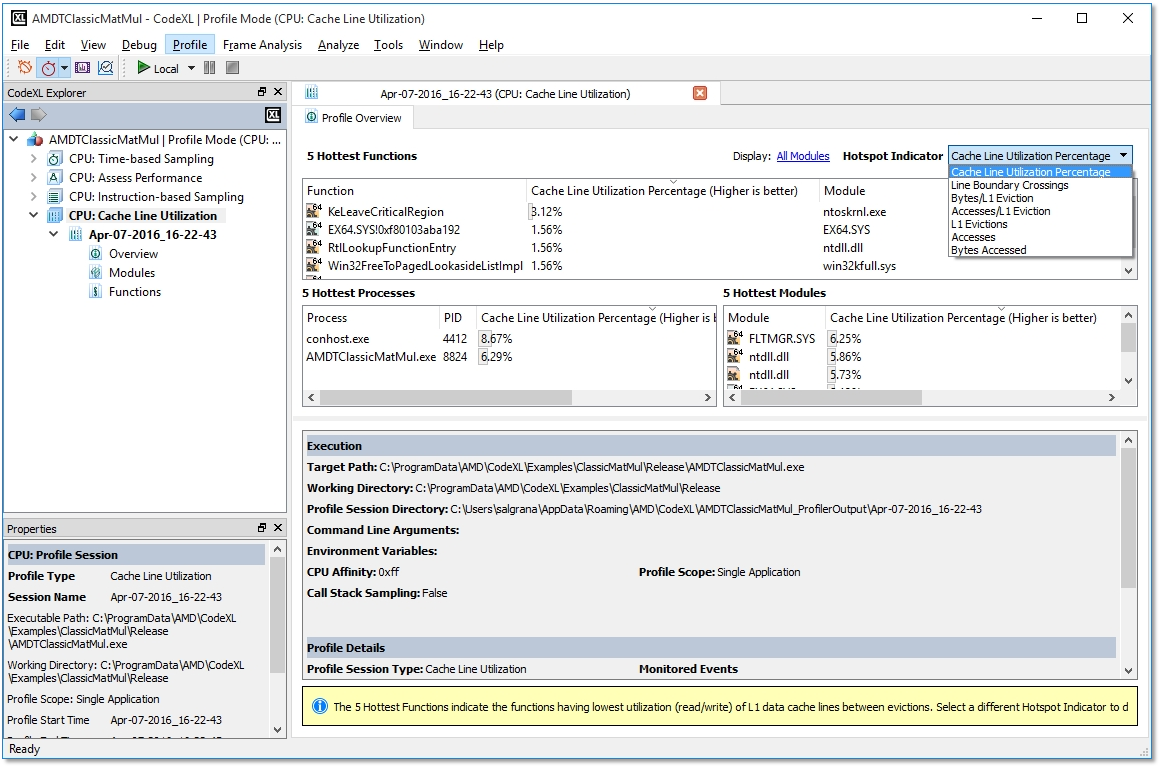Switch to Debug mode bug icon
1161x768 pixels.
pos(25,67)
